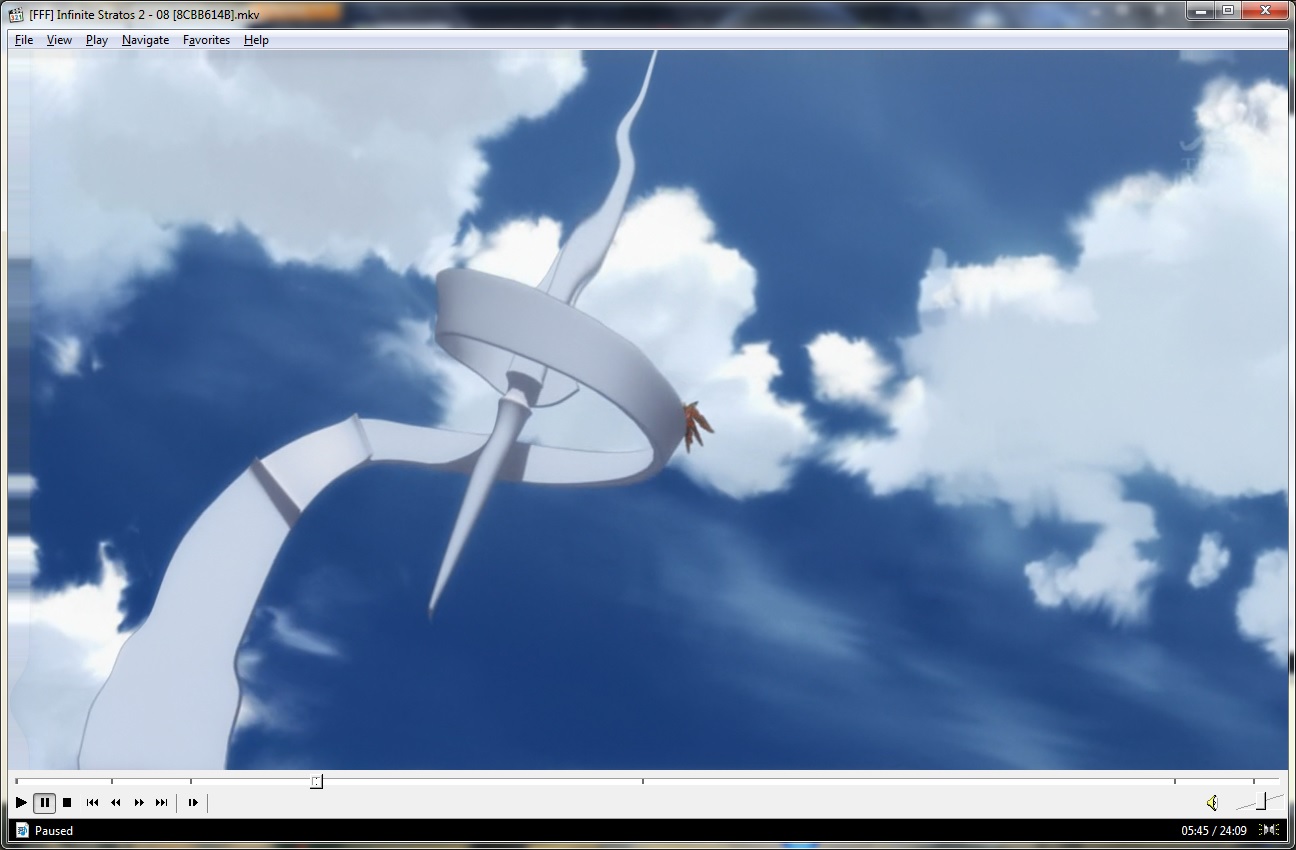This screenshot has height=850, width=1296.
Task: Click the fast-forward (increase speed) icon
Action: [x=139, y=802]
